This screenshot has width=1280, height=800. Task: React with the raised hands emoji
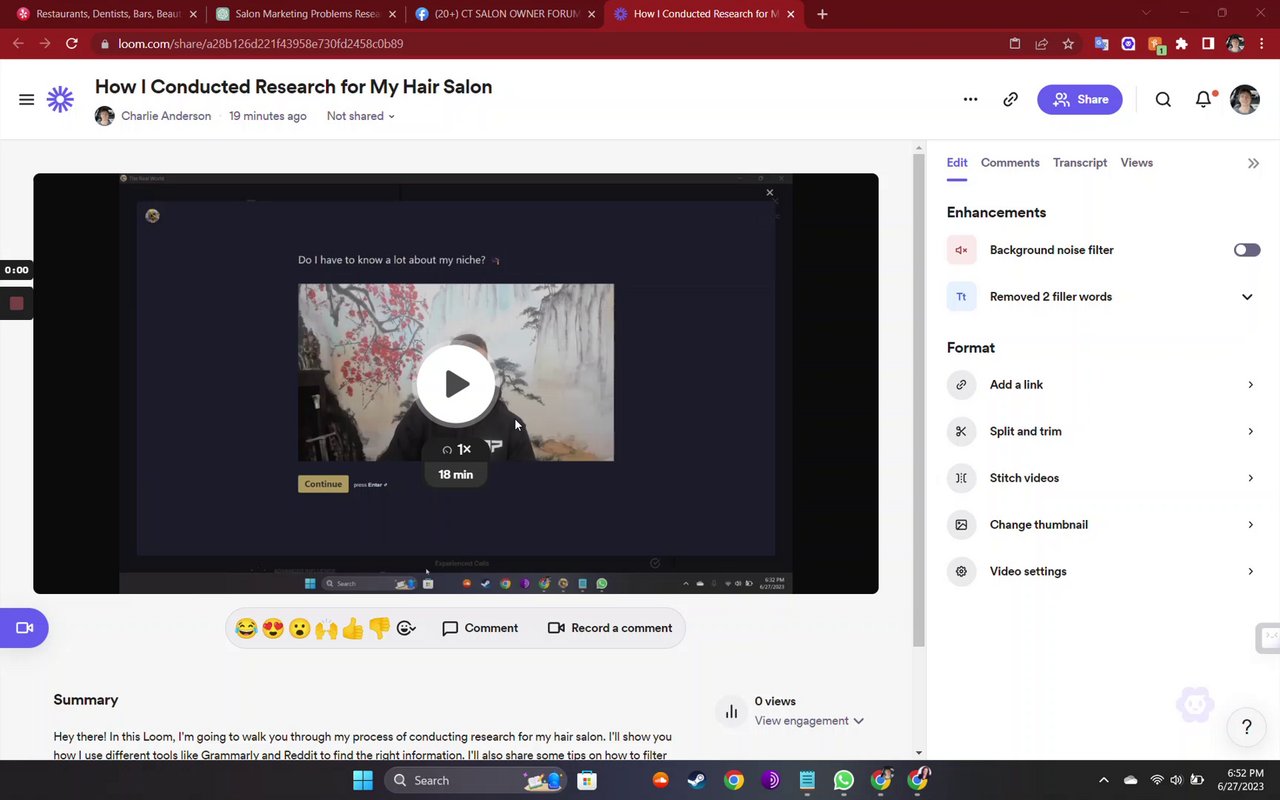[x=326, y=628]
